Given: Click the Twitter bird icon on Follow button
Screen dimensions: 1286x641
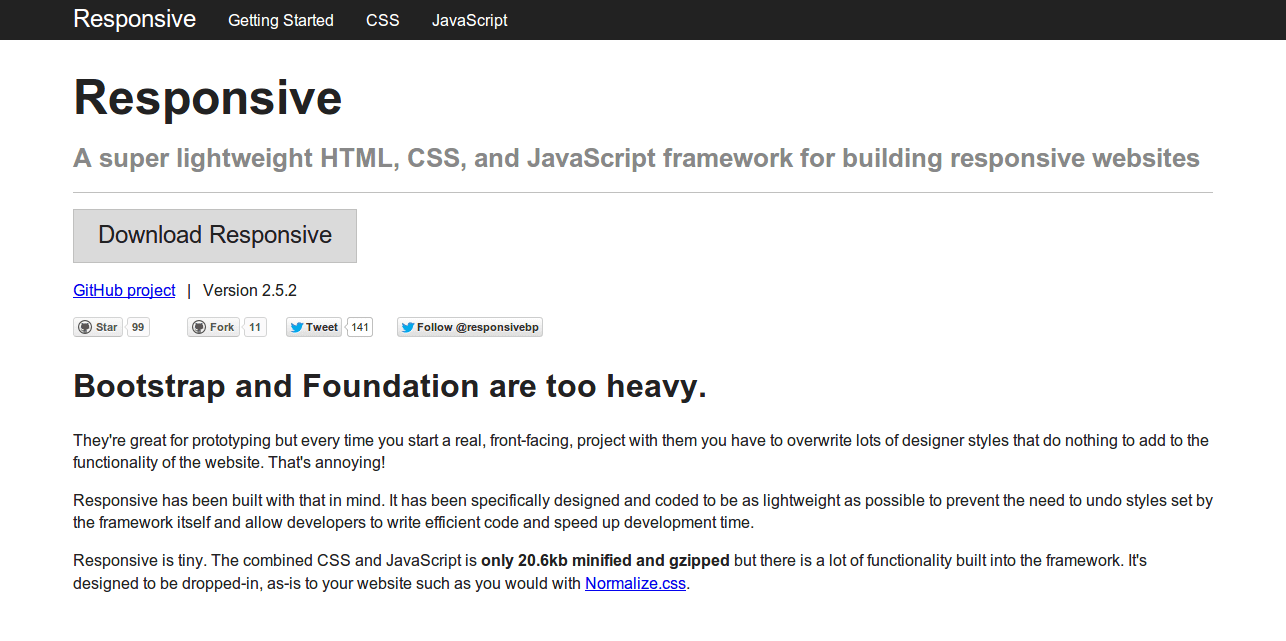Looking at the screenshot, I should [408, 327].
